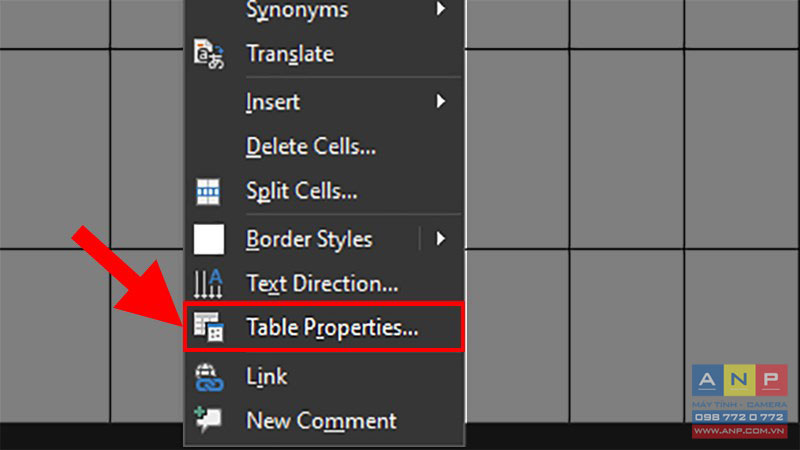The height and width of the screenshot is (450, 800).
Task: Click the Link chain icon
Action: pos(209,378)
